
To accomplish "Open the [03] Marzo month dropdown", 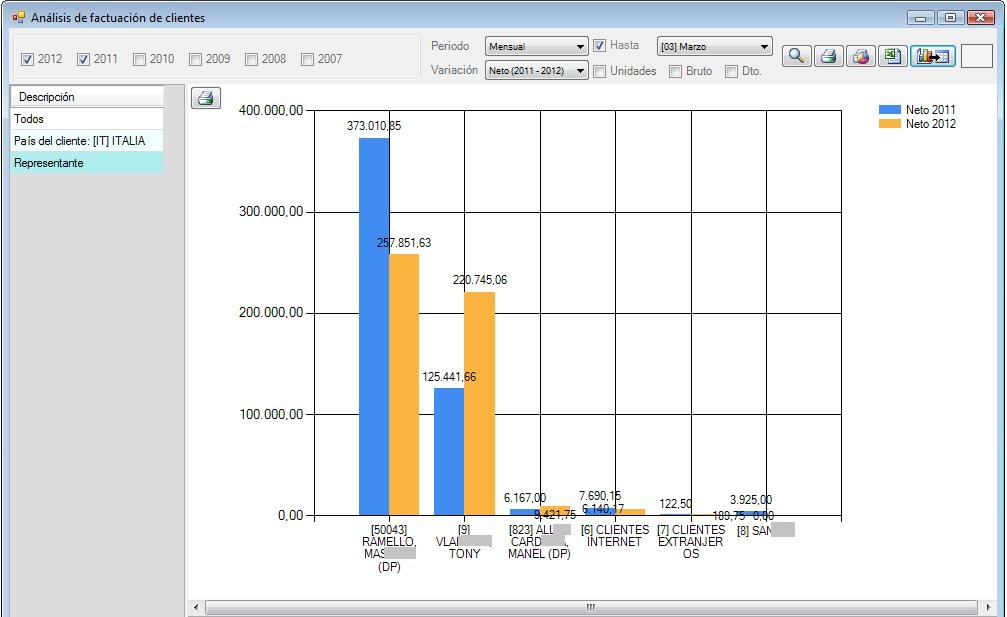I will pos(715,47).
